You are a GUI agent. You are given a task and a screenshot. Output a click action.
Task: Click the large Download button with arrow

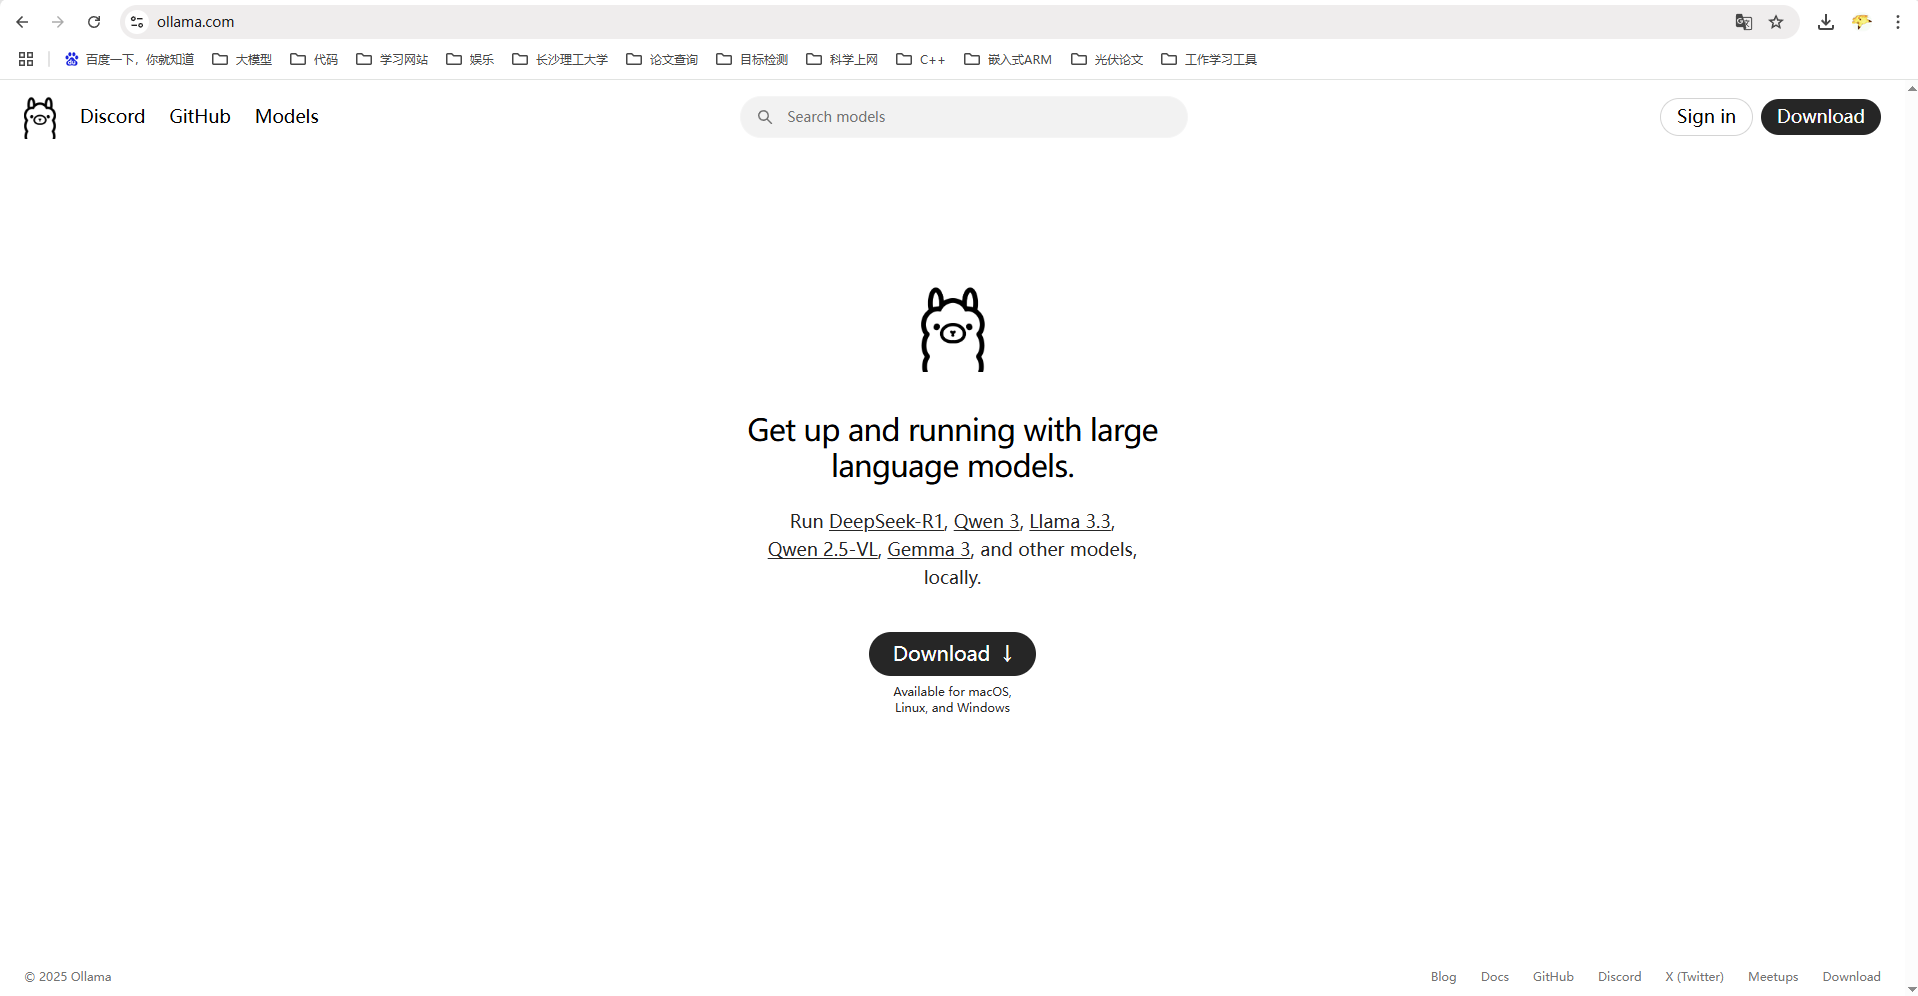pos(952,654)
